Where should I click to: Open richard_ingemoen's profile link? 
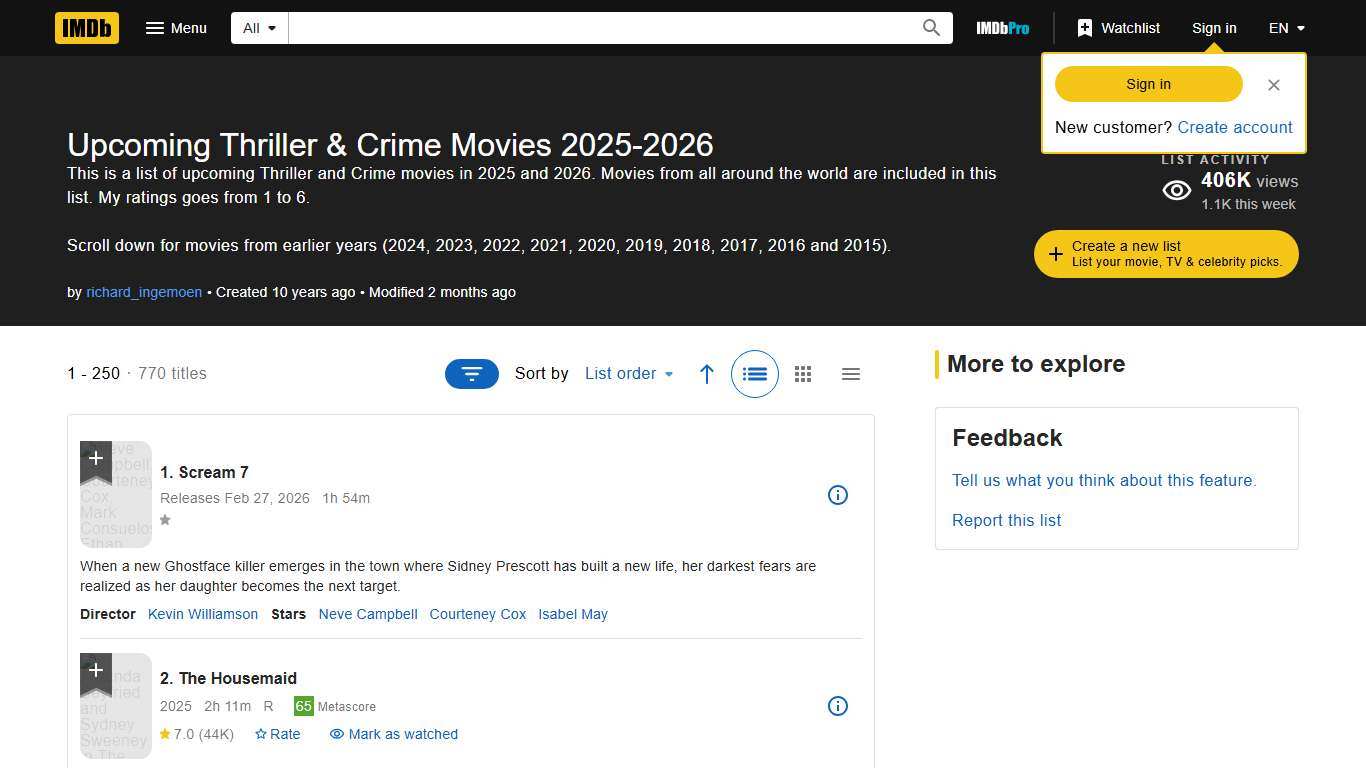click(143, 292)
